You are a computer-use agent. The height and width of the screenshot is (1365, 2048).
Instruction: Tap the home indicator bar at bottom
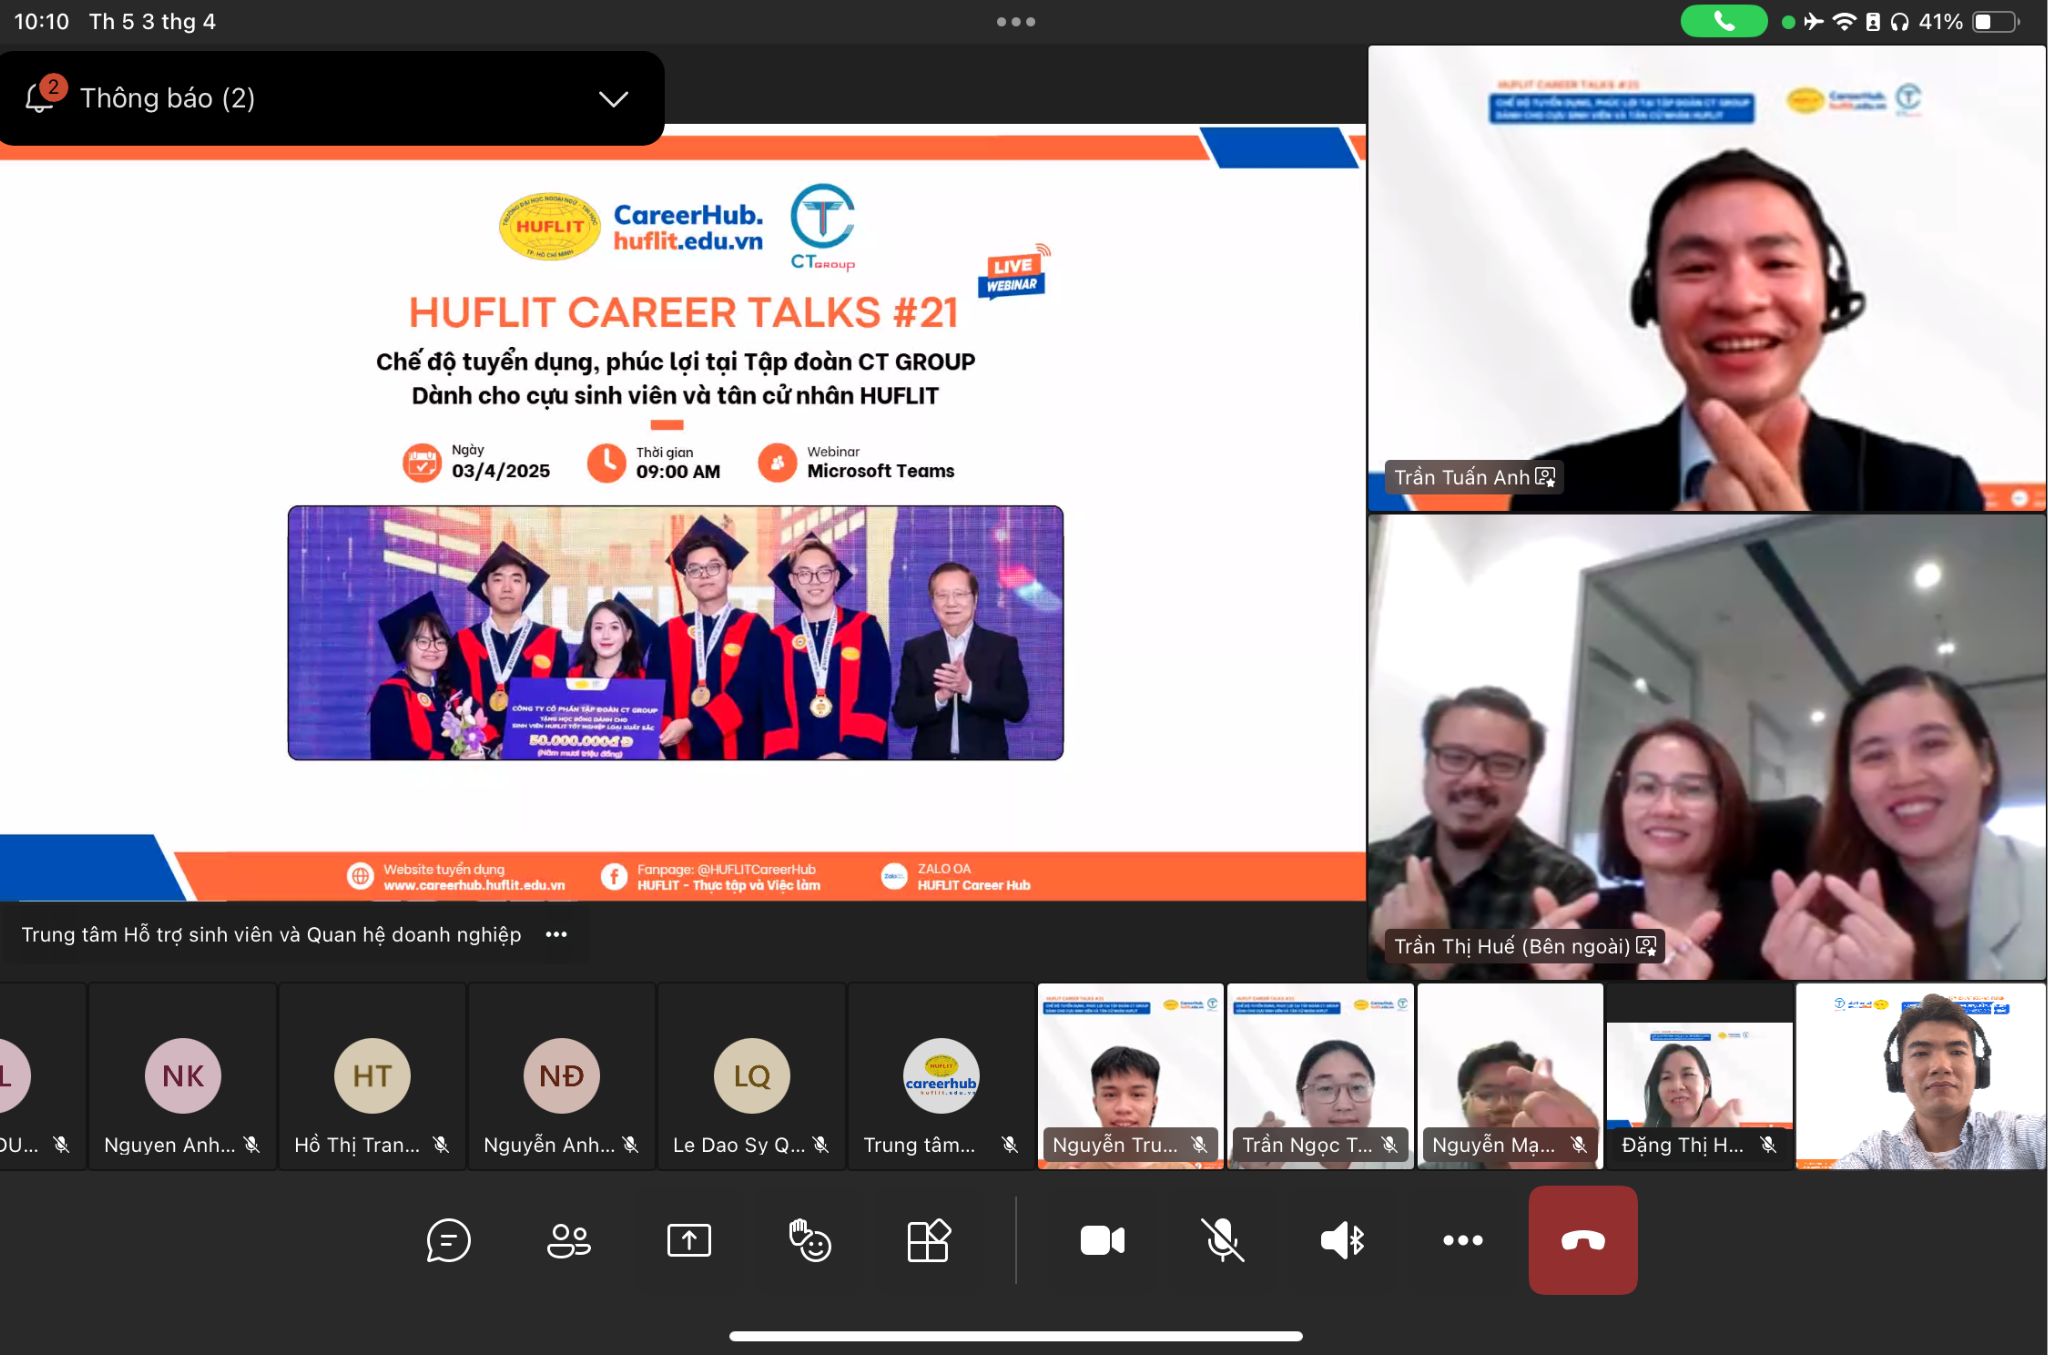pyautogui.click(x=1016, y=1336)
